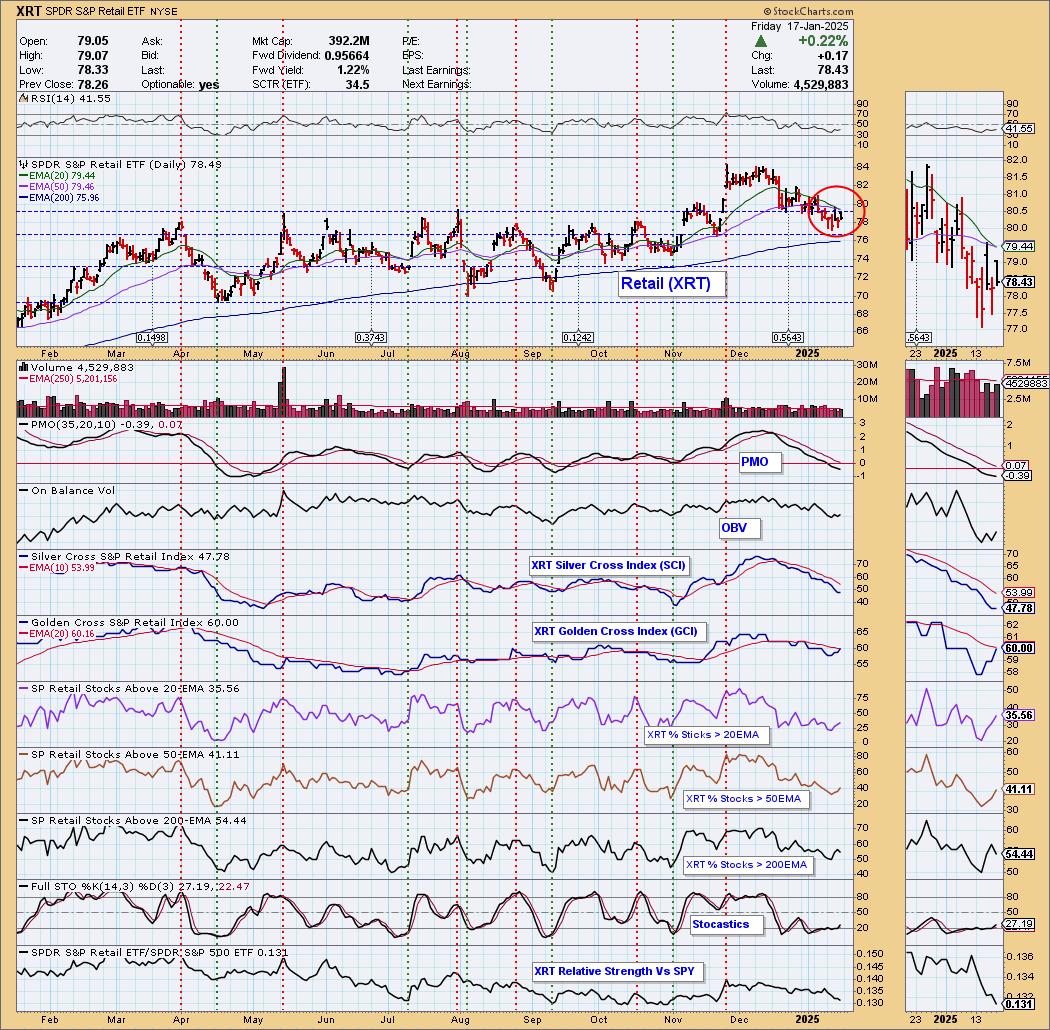
Task: Click the Optionable 'yes' value
Action: [209, 84]
